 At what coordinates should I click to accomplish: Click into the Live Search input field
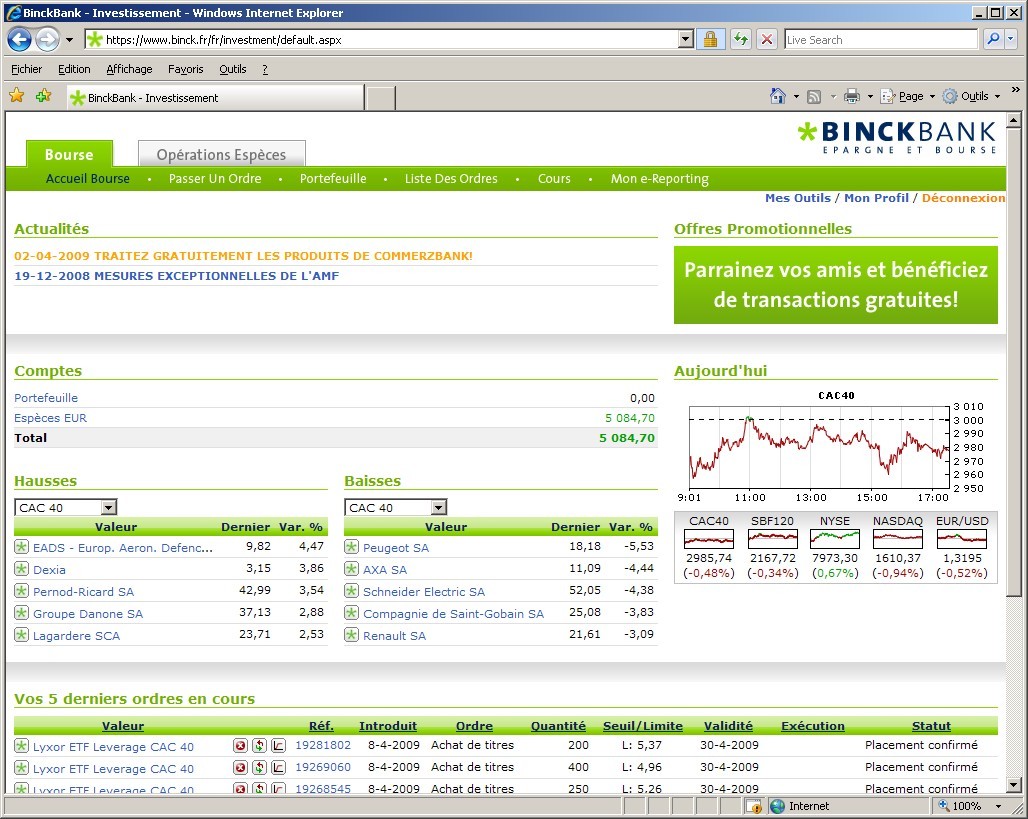pos(880,39)
